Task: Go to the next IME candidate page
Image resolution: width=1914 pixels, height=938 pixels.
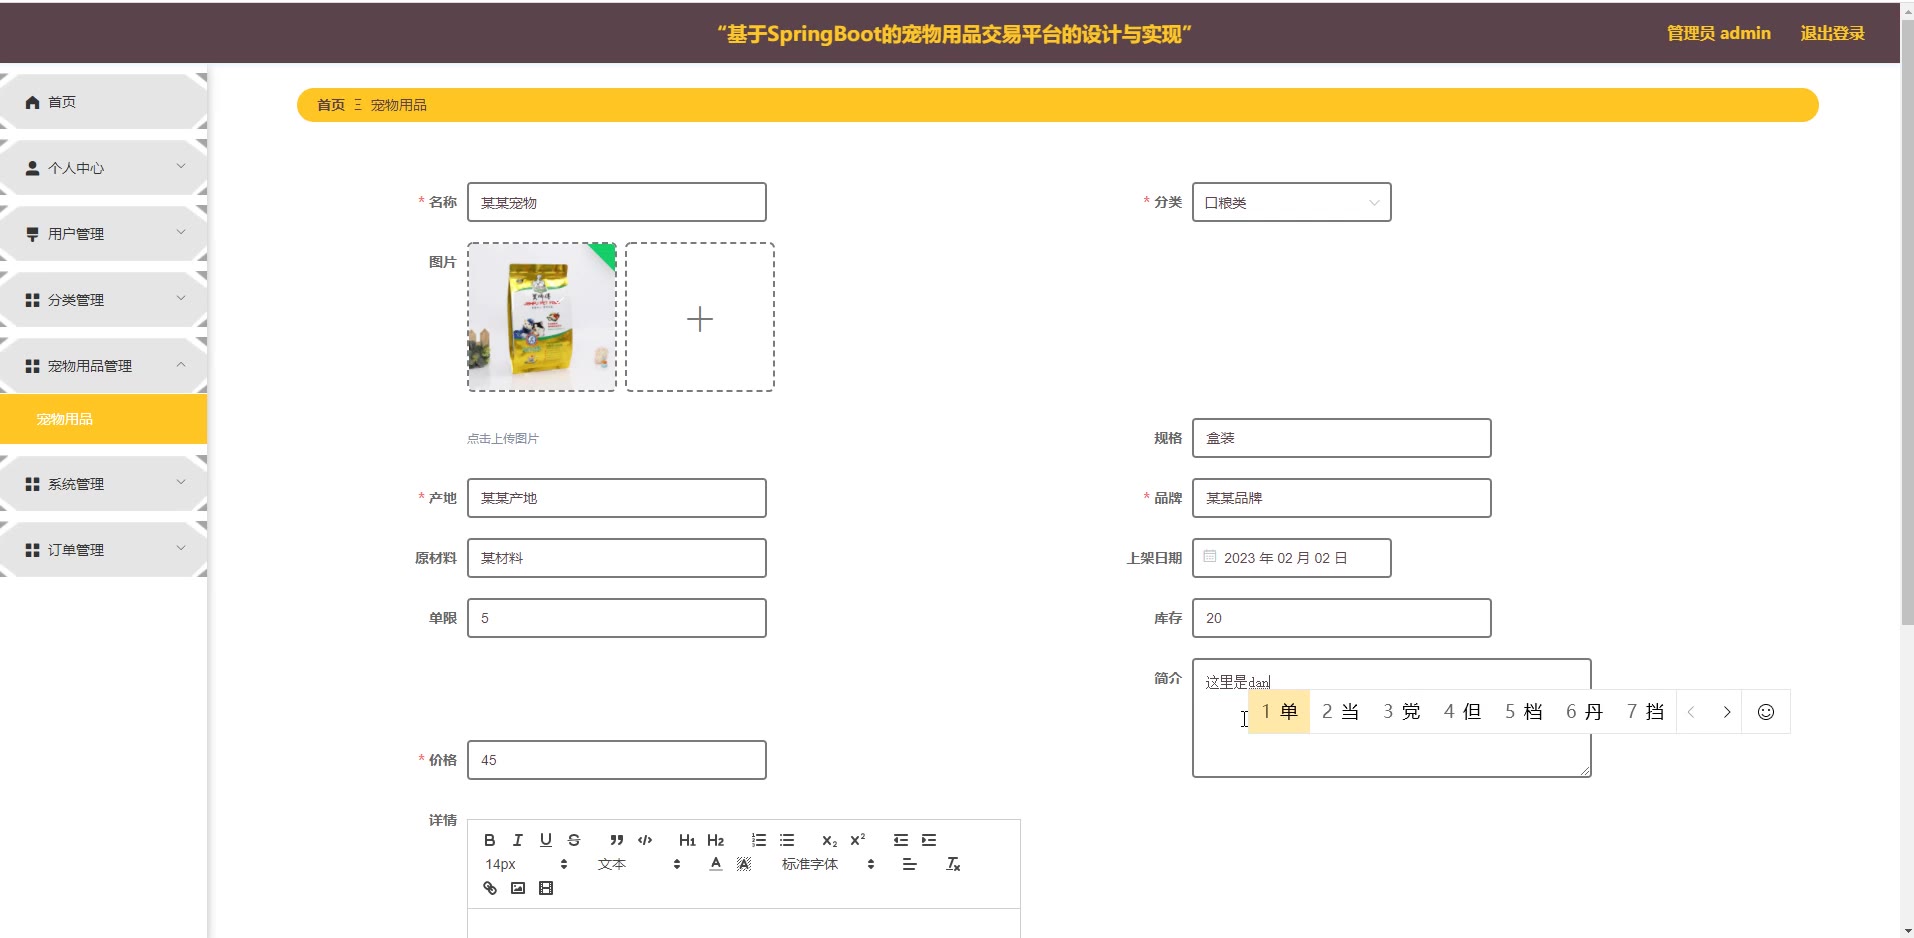Action: pyautogui.click(x=1727, y=712)
